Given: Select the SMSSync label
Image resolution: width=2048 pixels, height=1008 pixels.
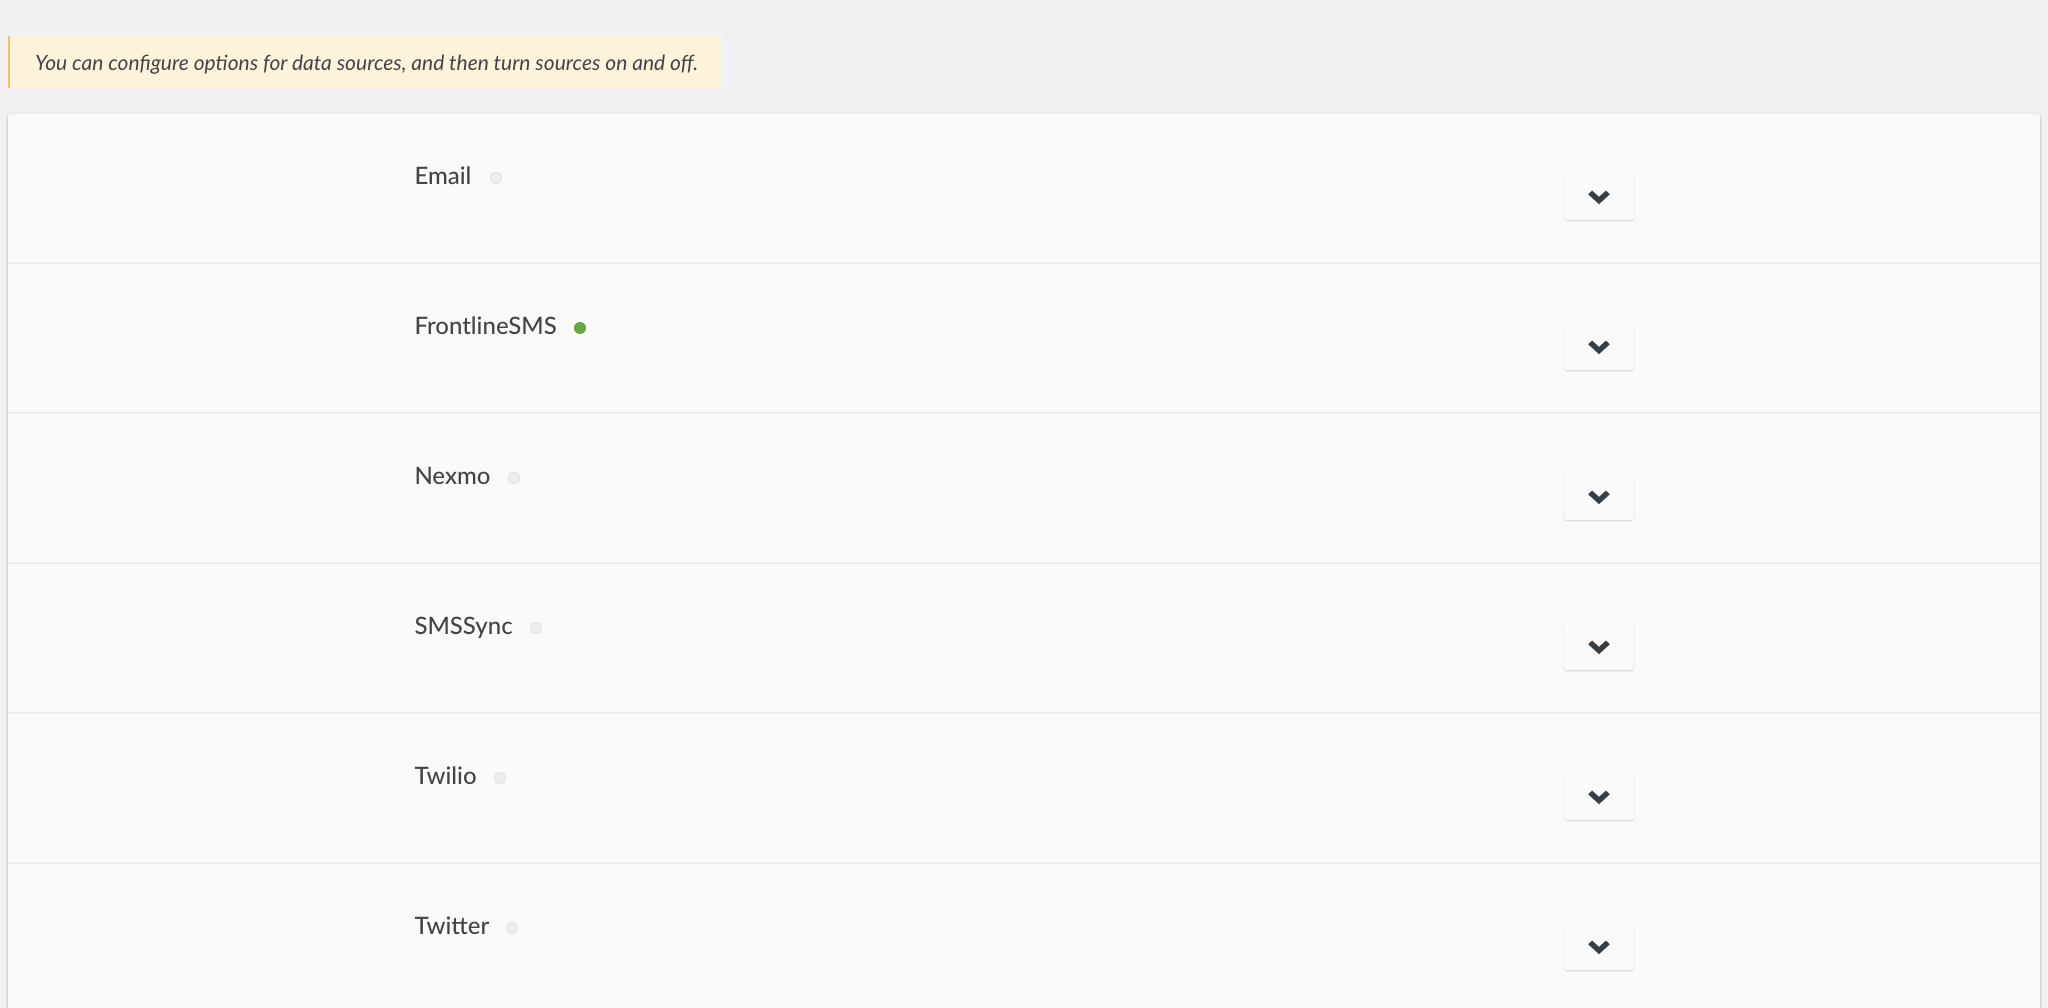Looking at the screenshot, I should click(463, 626).
